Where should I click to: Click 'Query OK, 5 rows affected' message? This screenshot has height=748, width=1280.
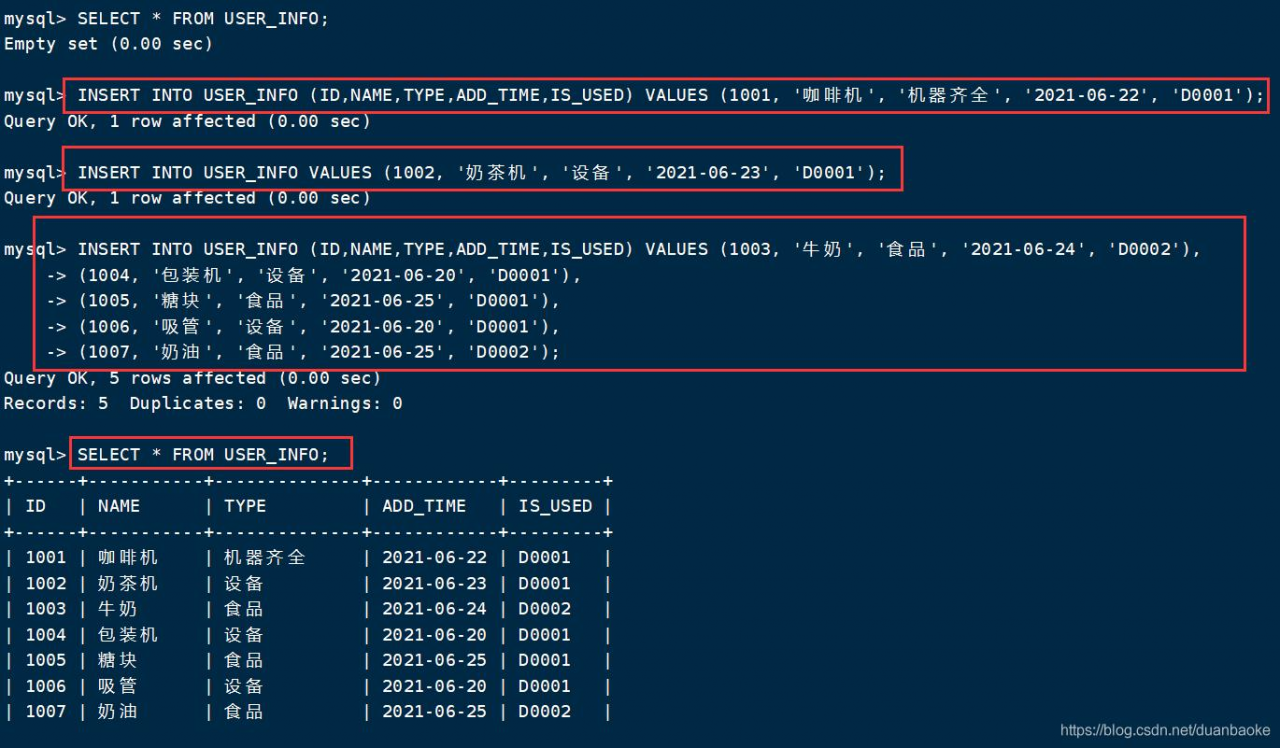point(193,378)
